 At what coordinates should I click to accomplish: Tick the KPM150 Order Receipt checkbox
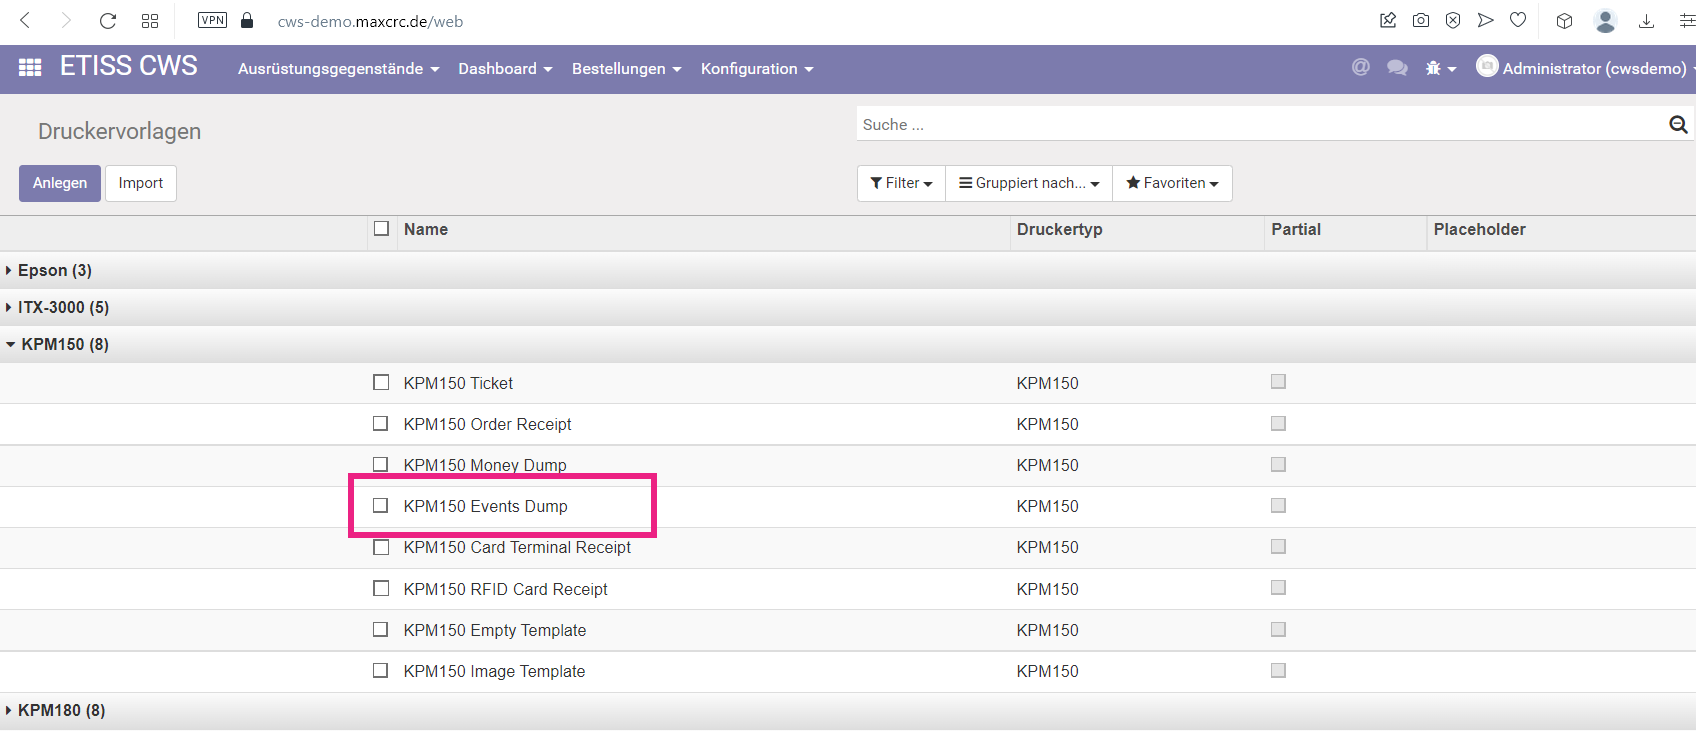381,423
